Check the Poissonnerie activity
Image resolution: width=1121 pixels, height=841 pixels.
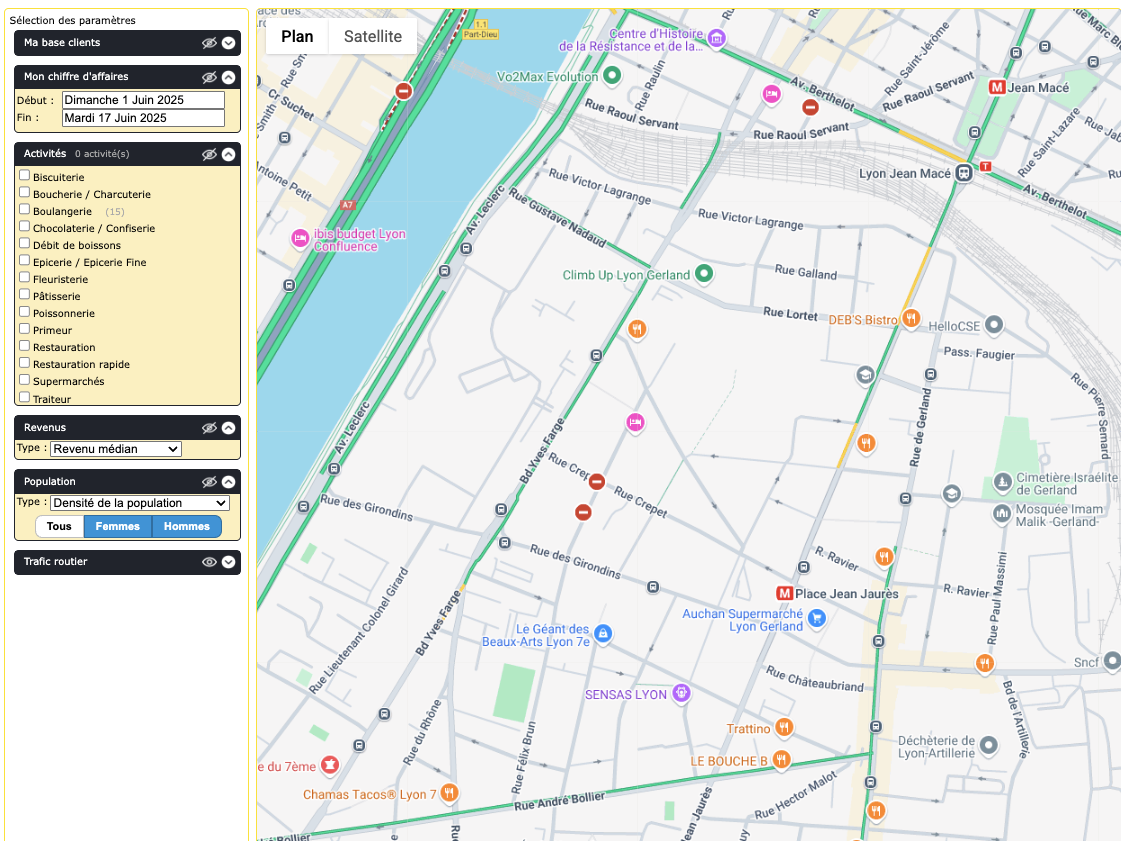24,312
